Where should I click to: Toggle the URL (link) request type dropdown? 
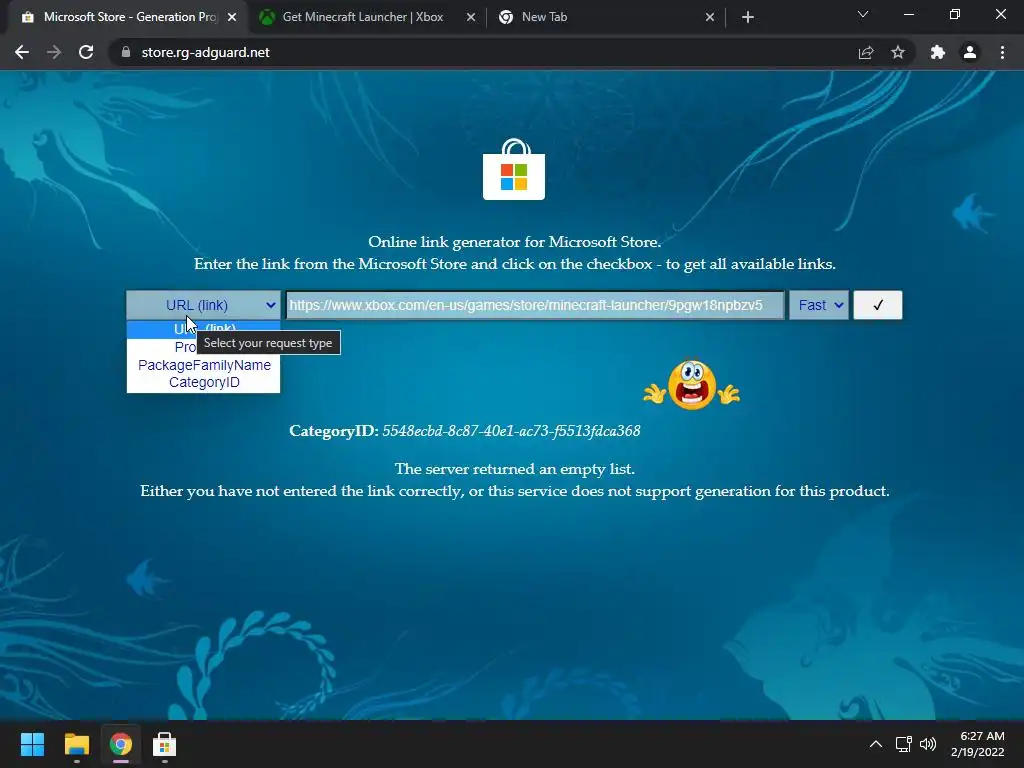(x=203, y=305)
